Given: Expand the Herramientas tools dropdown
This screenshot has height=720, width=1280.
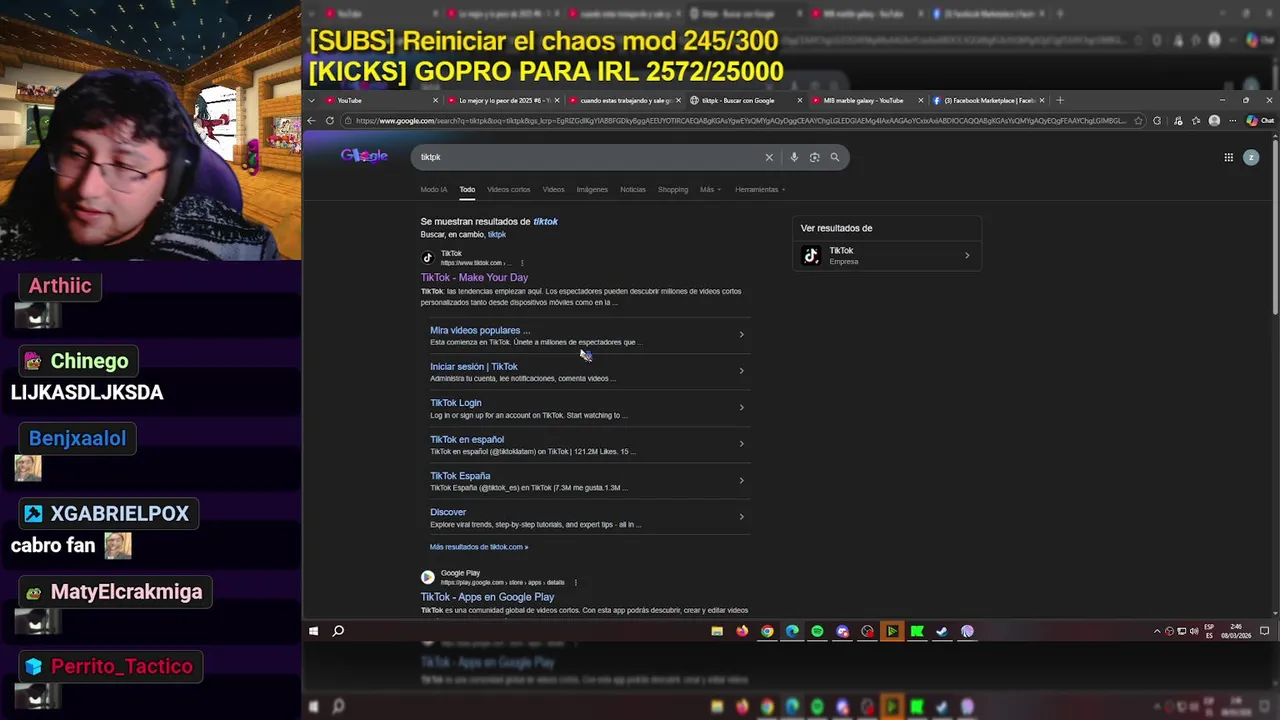Looking at the screenshot, I should coord(760,189).
